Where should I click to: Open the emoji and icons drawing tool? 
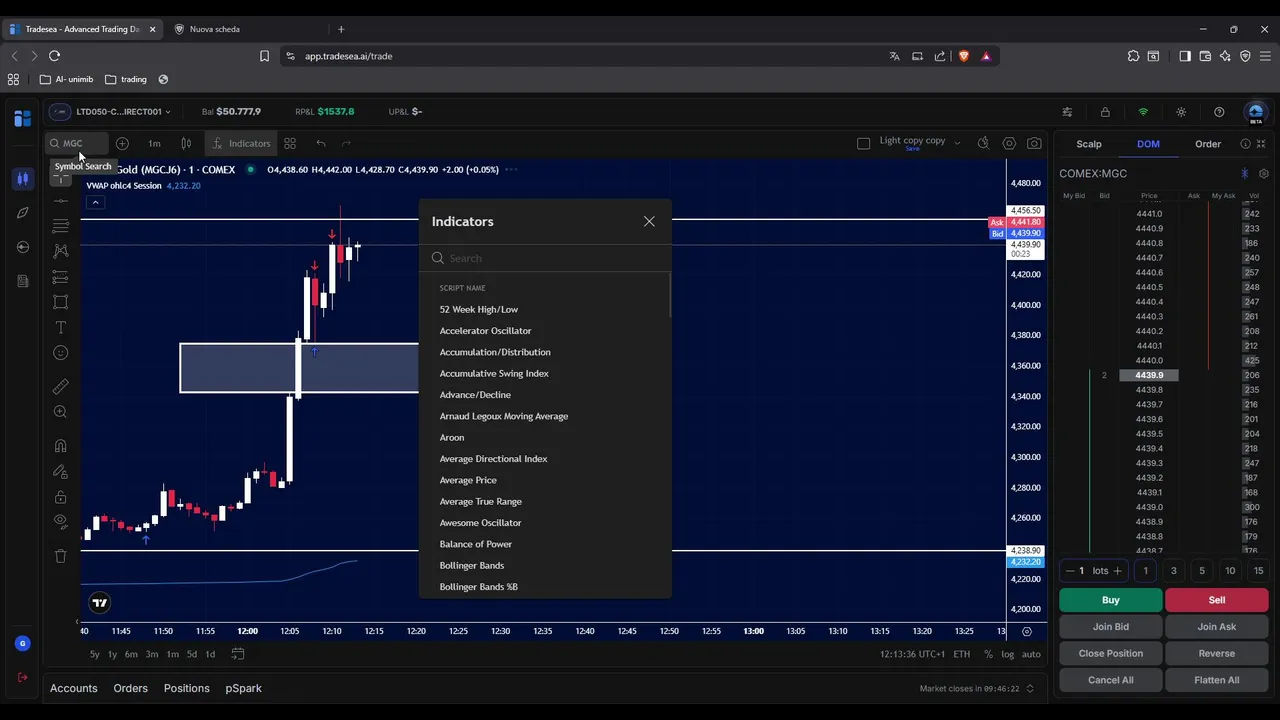[x=61, y=352]
